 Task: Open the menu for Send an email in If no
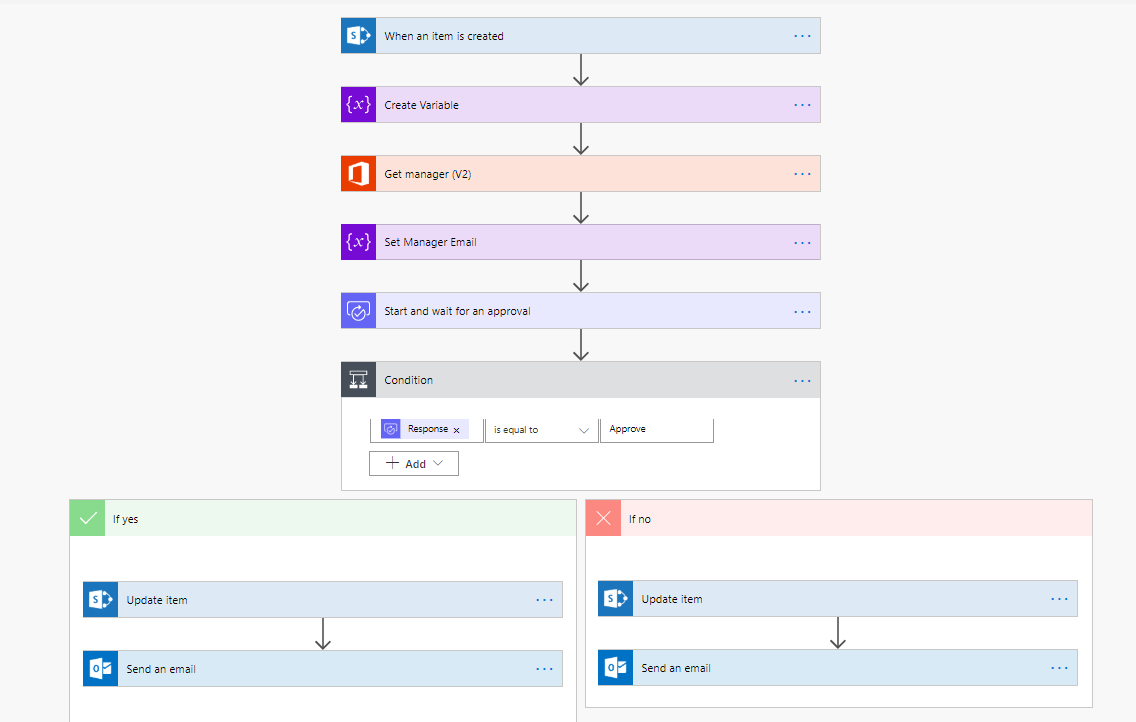coord(1059,668)
